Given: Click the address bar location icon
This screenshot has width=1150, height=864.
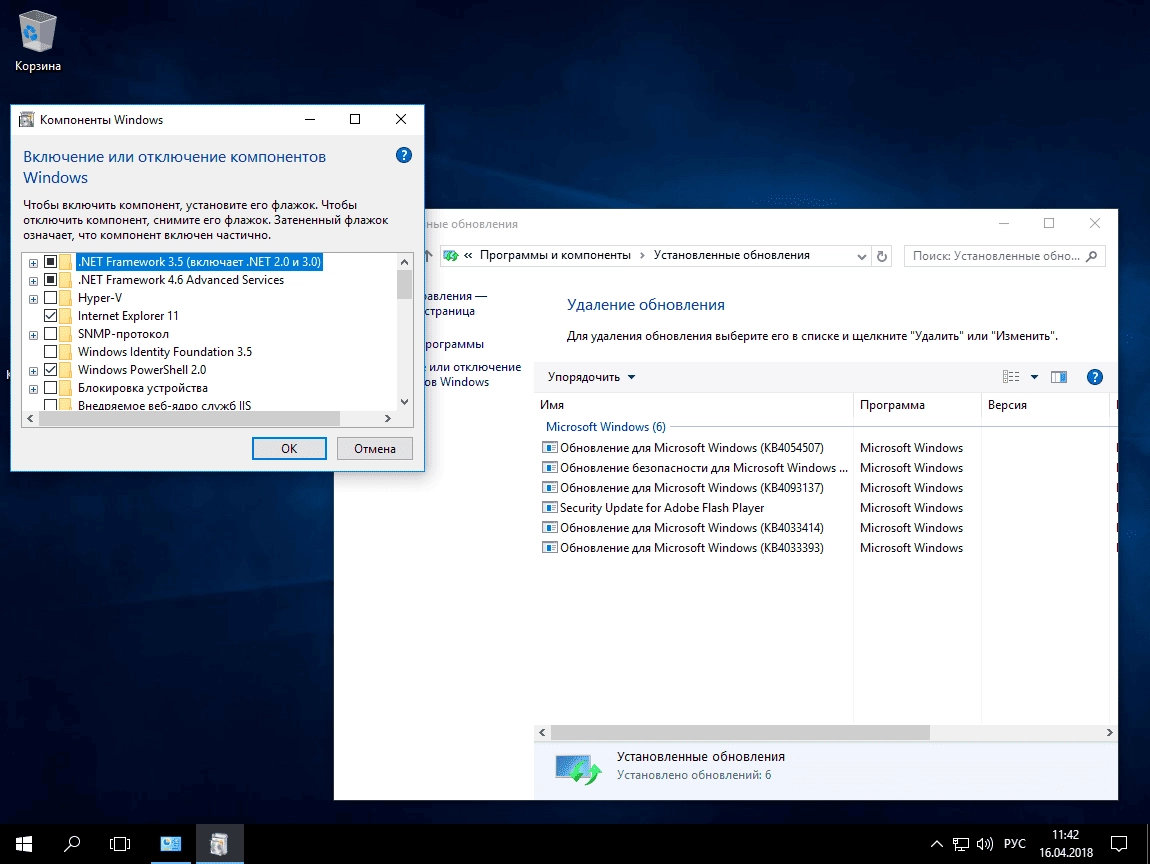Looking at the screenshot, I should point(451,255).
